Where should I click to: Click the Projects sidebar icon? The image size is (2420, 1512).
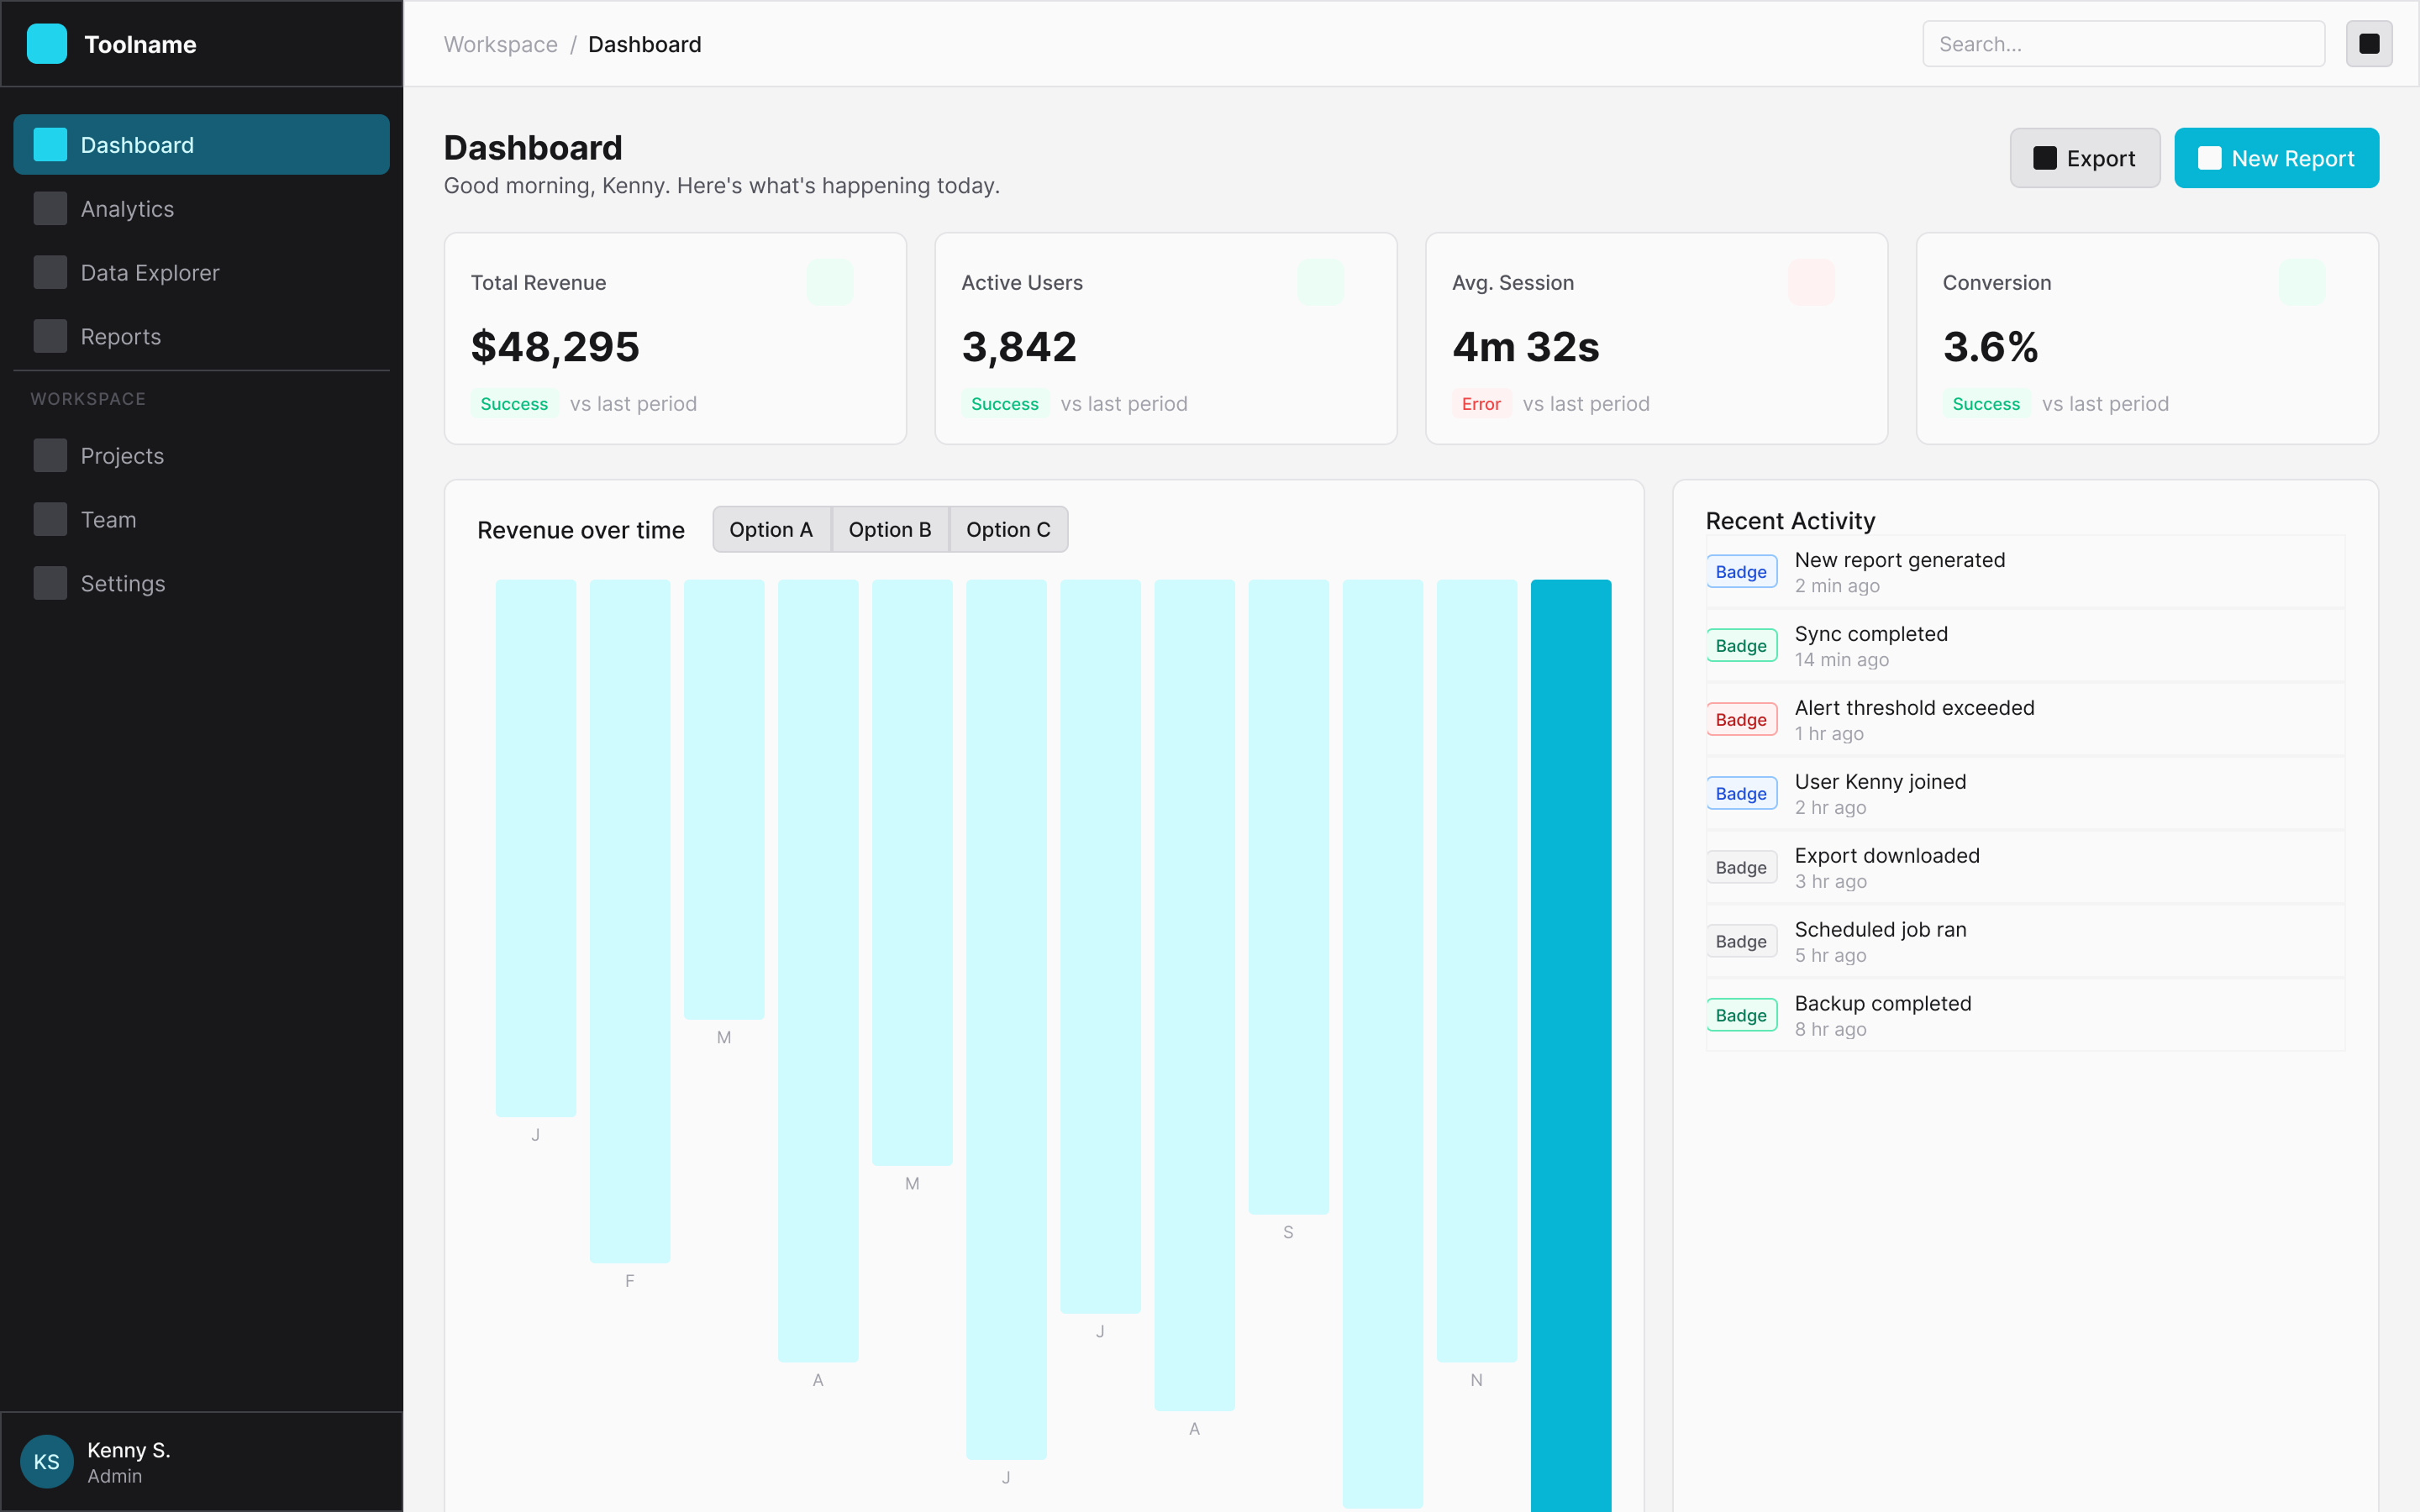point(50,456)
